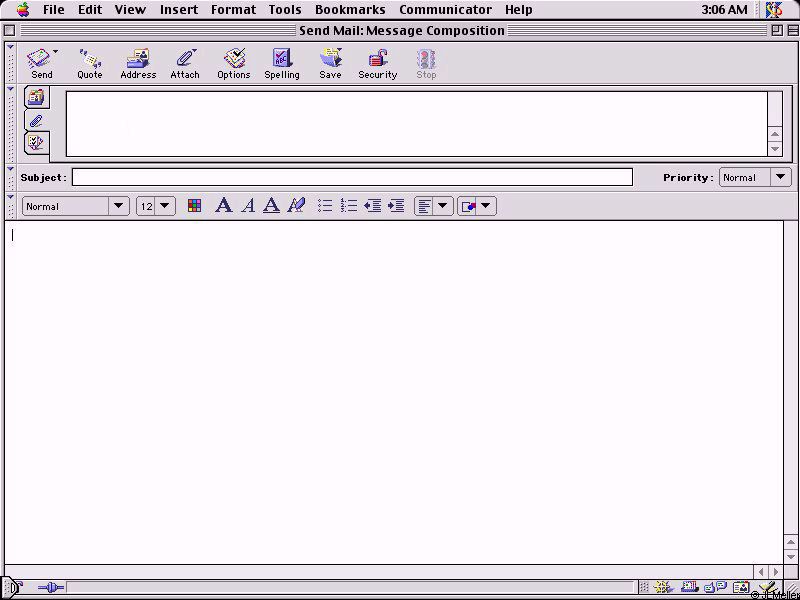Open the font size 12 dropdown
The image size is (800, 600).
point(156,206)
